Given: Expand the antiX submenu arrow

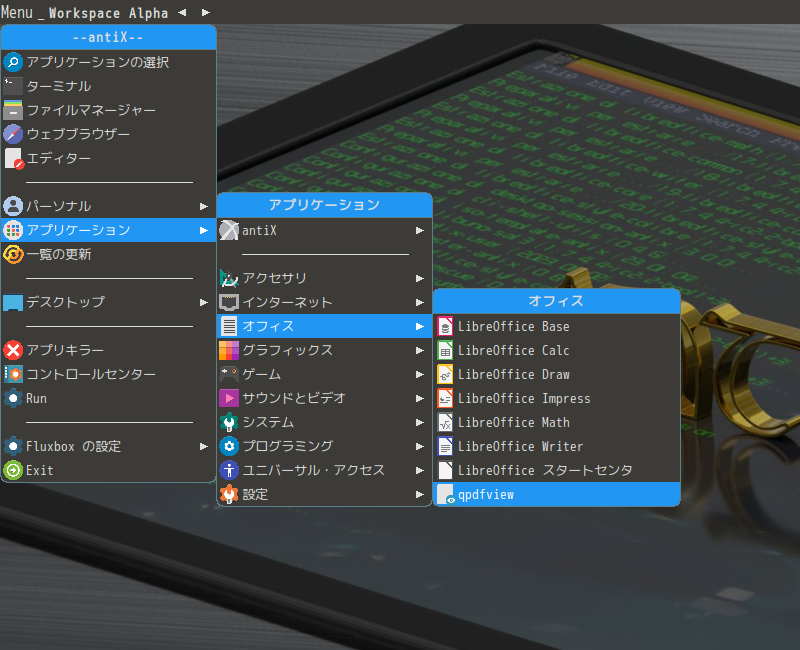Looking at the screenshot, I should (419, 231).
